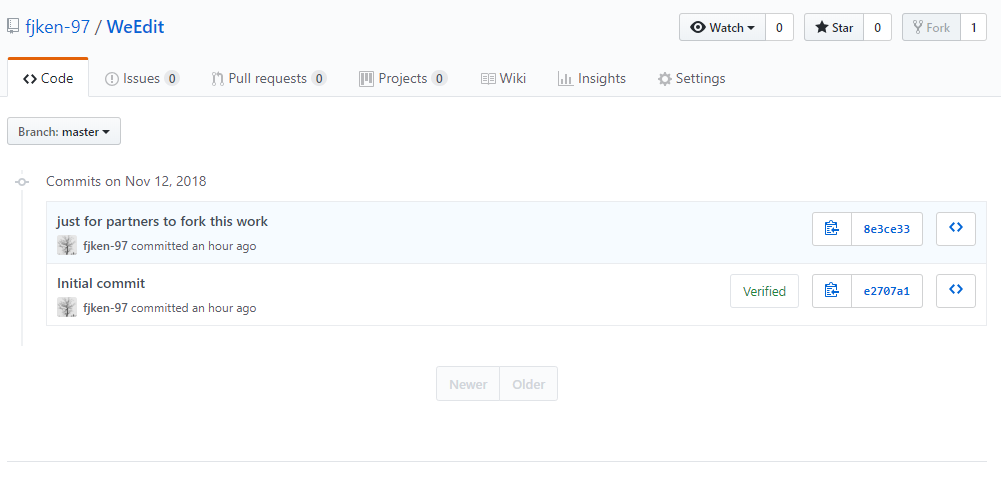Open fjken-97 owner profile link in header
1001x488 pixels.
(x=57, y=27)
